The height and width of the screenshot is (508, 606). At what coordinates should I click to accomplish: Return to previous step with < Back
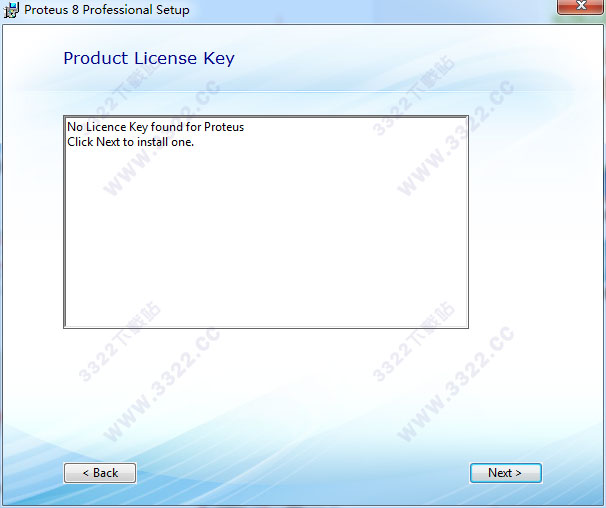pyautogui.click(x=100, y=473)
